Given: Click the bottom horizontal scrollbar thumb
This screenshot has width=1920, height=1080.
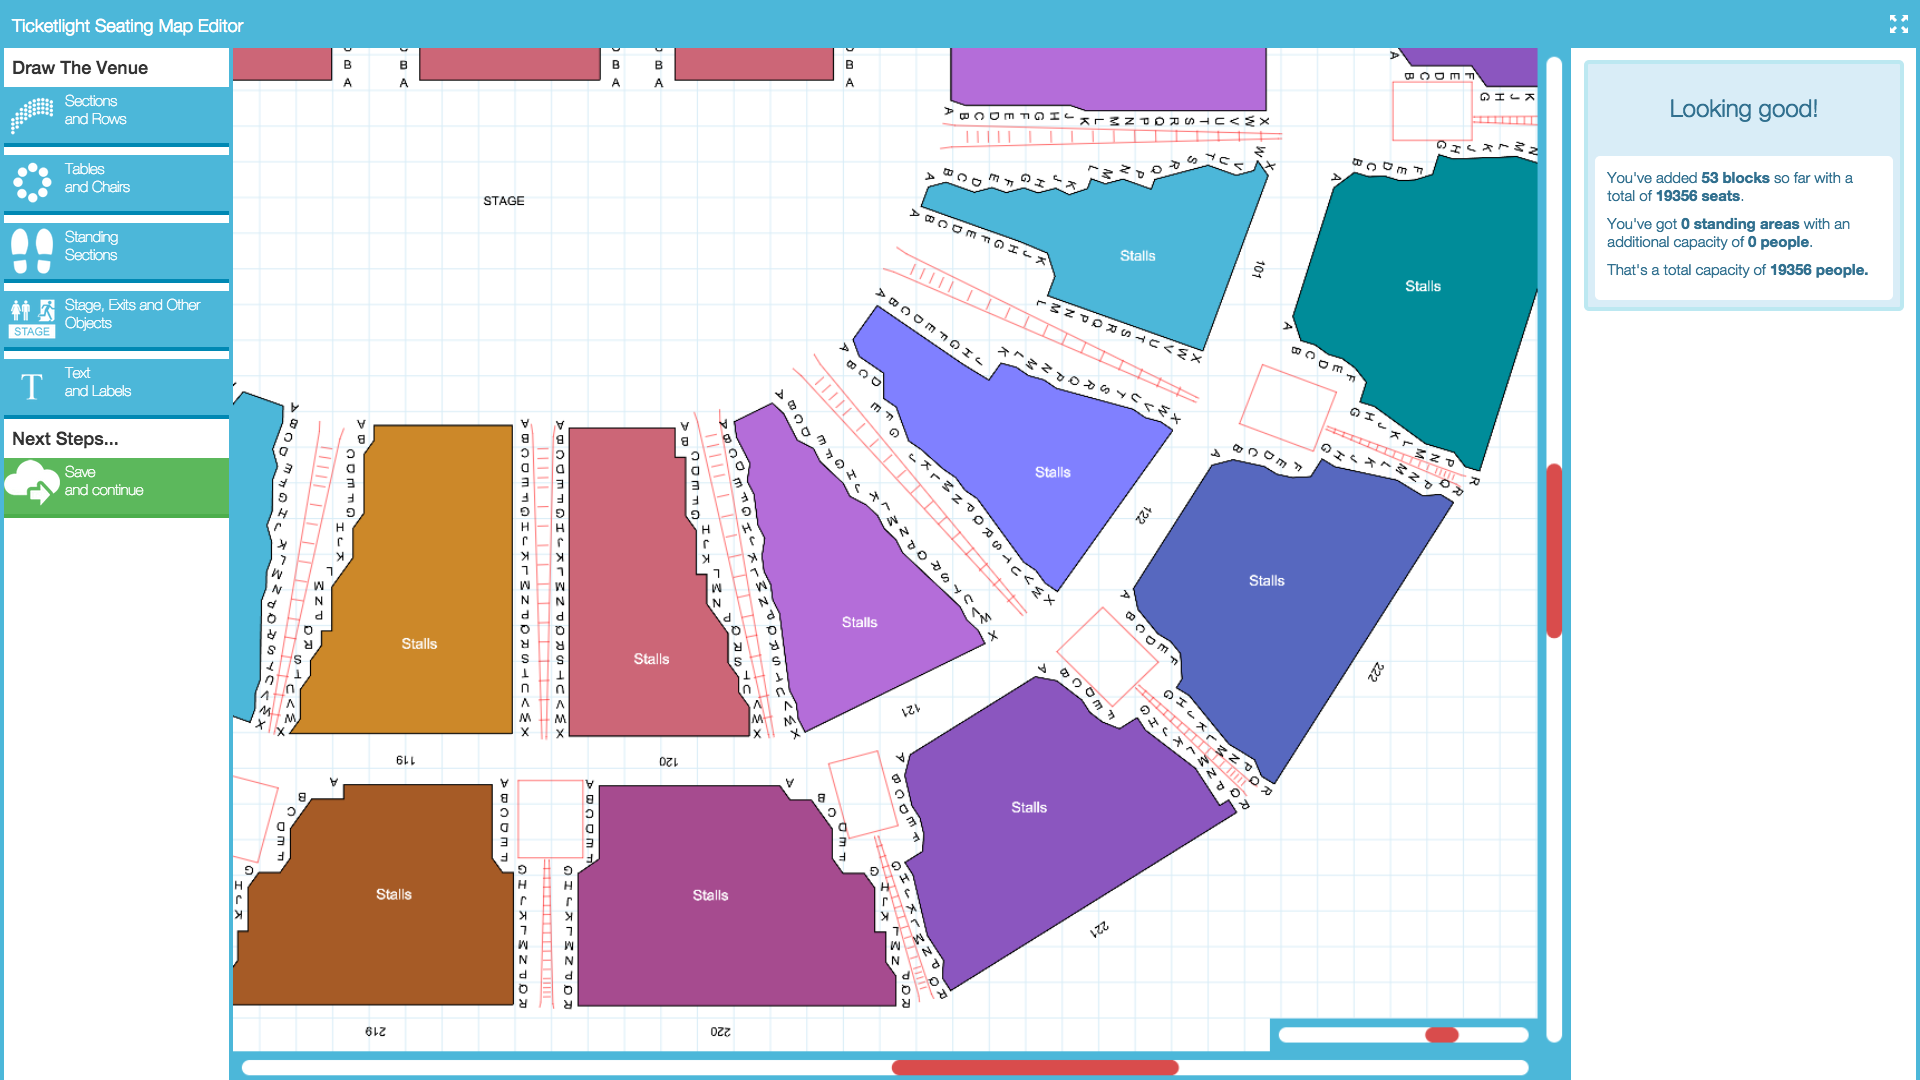Looking at the screenshot, I should pyautogui.click(x=1035, y=1067).
